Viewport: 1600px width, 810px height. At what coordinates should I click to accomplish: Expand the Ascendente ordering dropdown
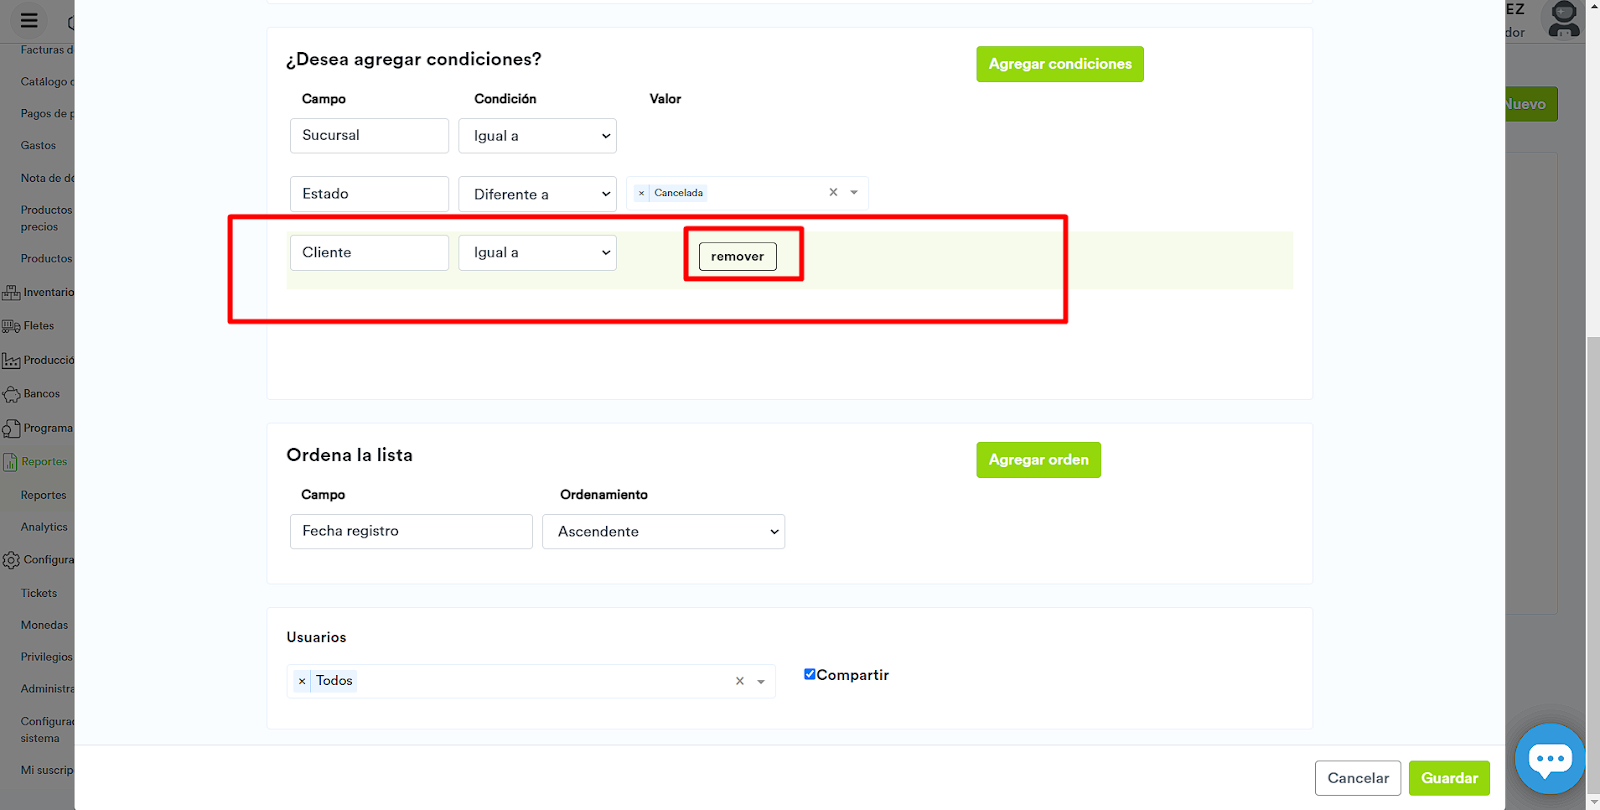click(x=663, y=532)
